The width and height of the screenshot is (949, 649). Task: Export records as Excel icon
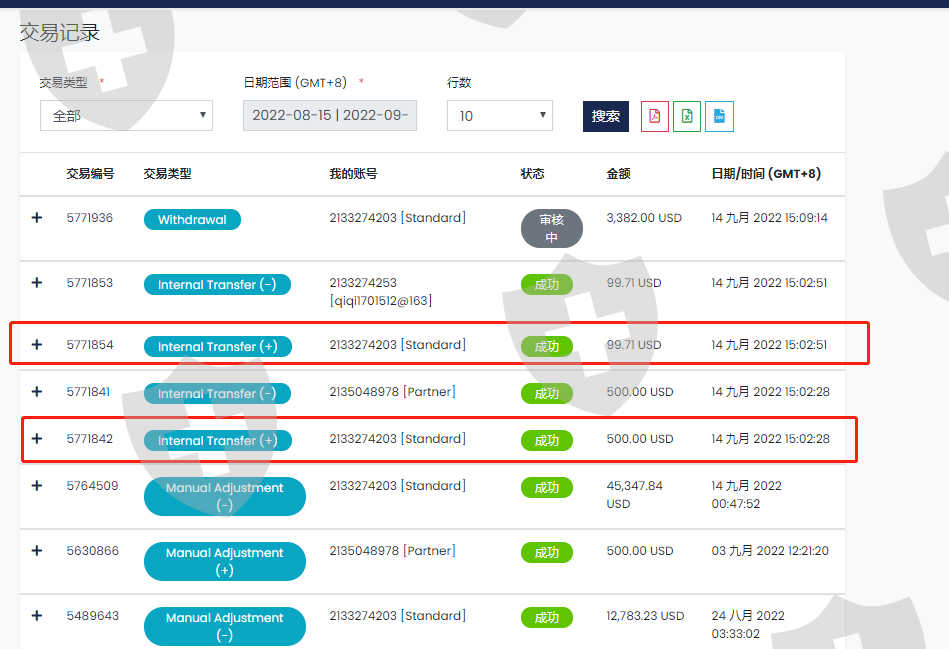point(687,116)
